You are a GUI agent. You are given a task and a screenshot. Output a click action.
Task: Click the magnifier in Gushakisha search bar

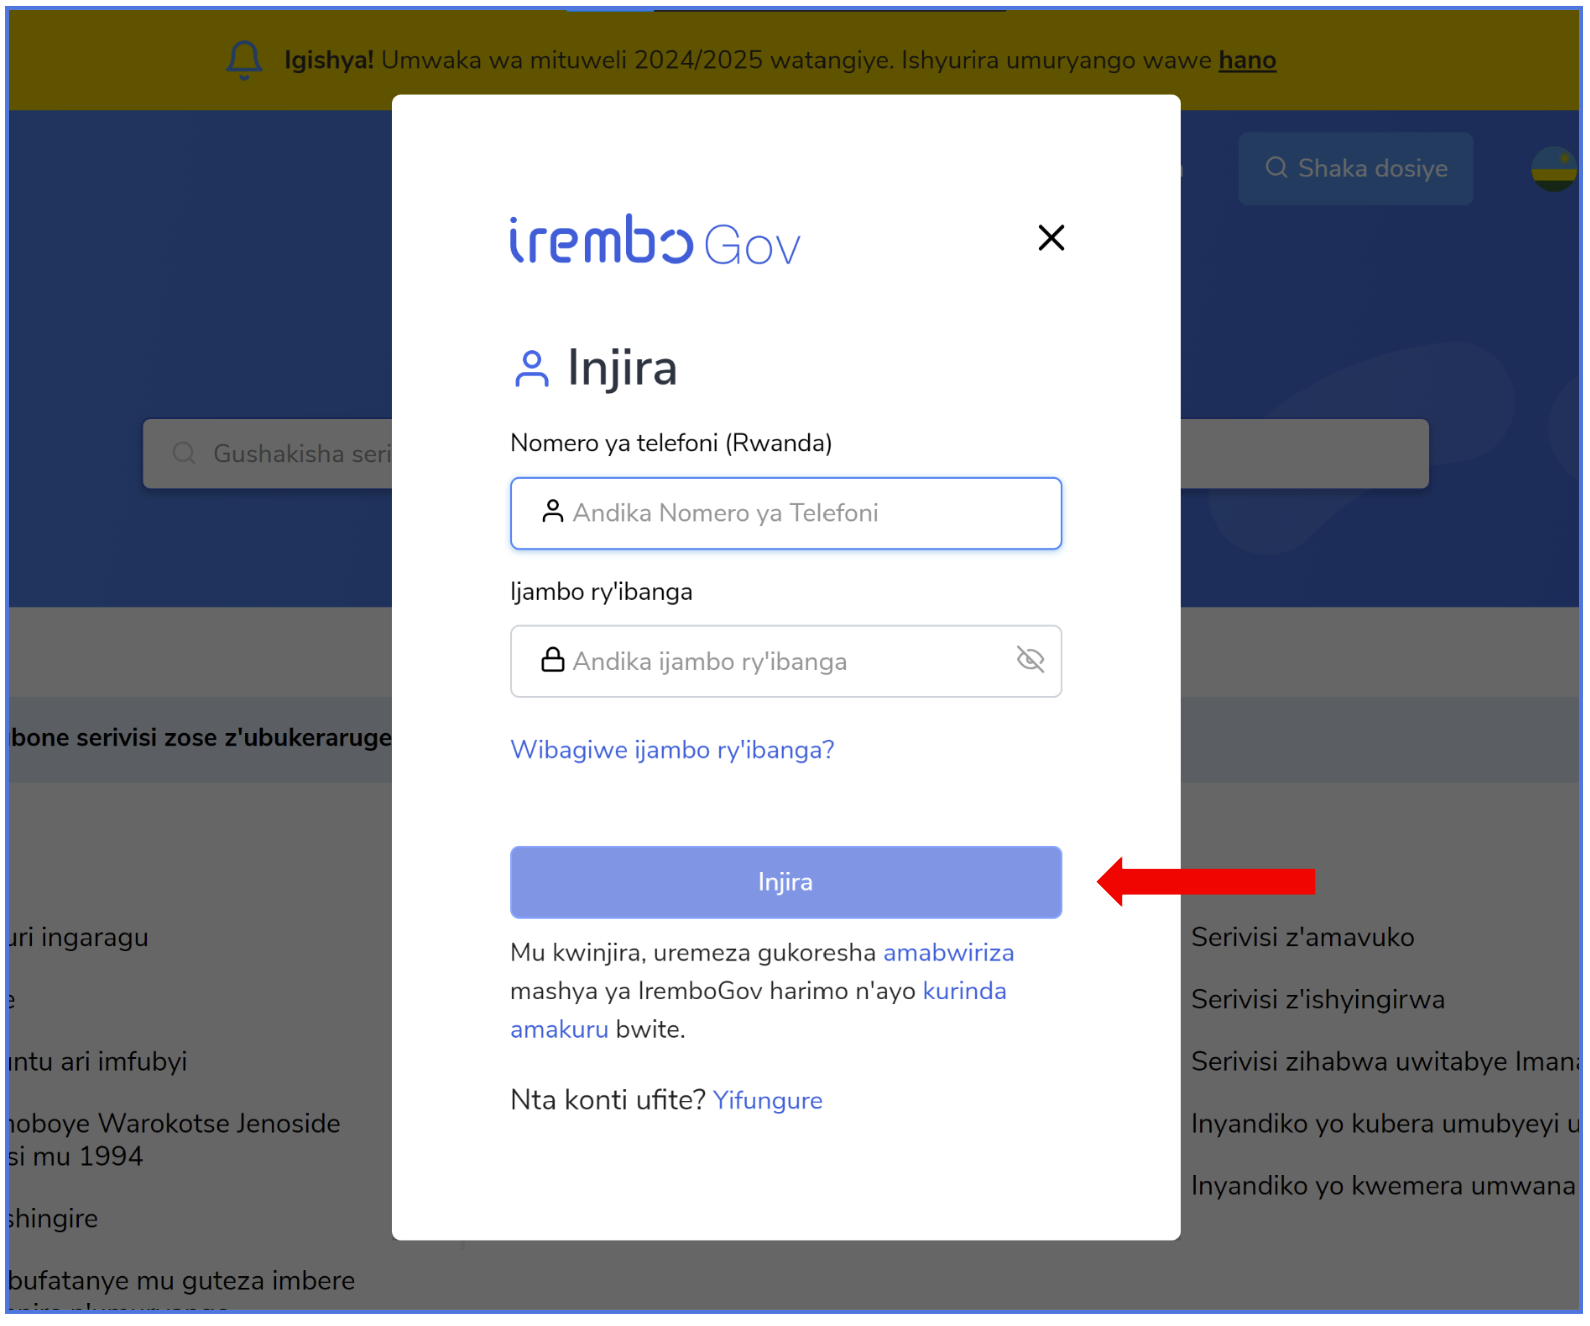[x=184, y=454]
